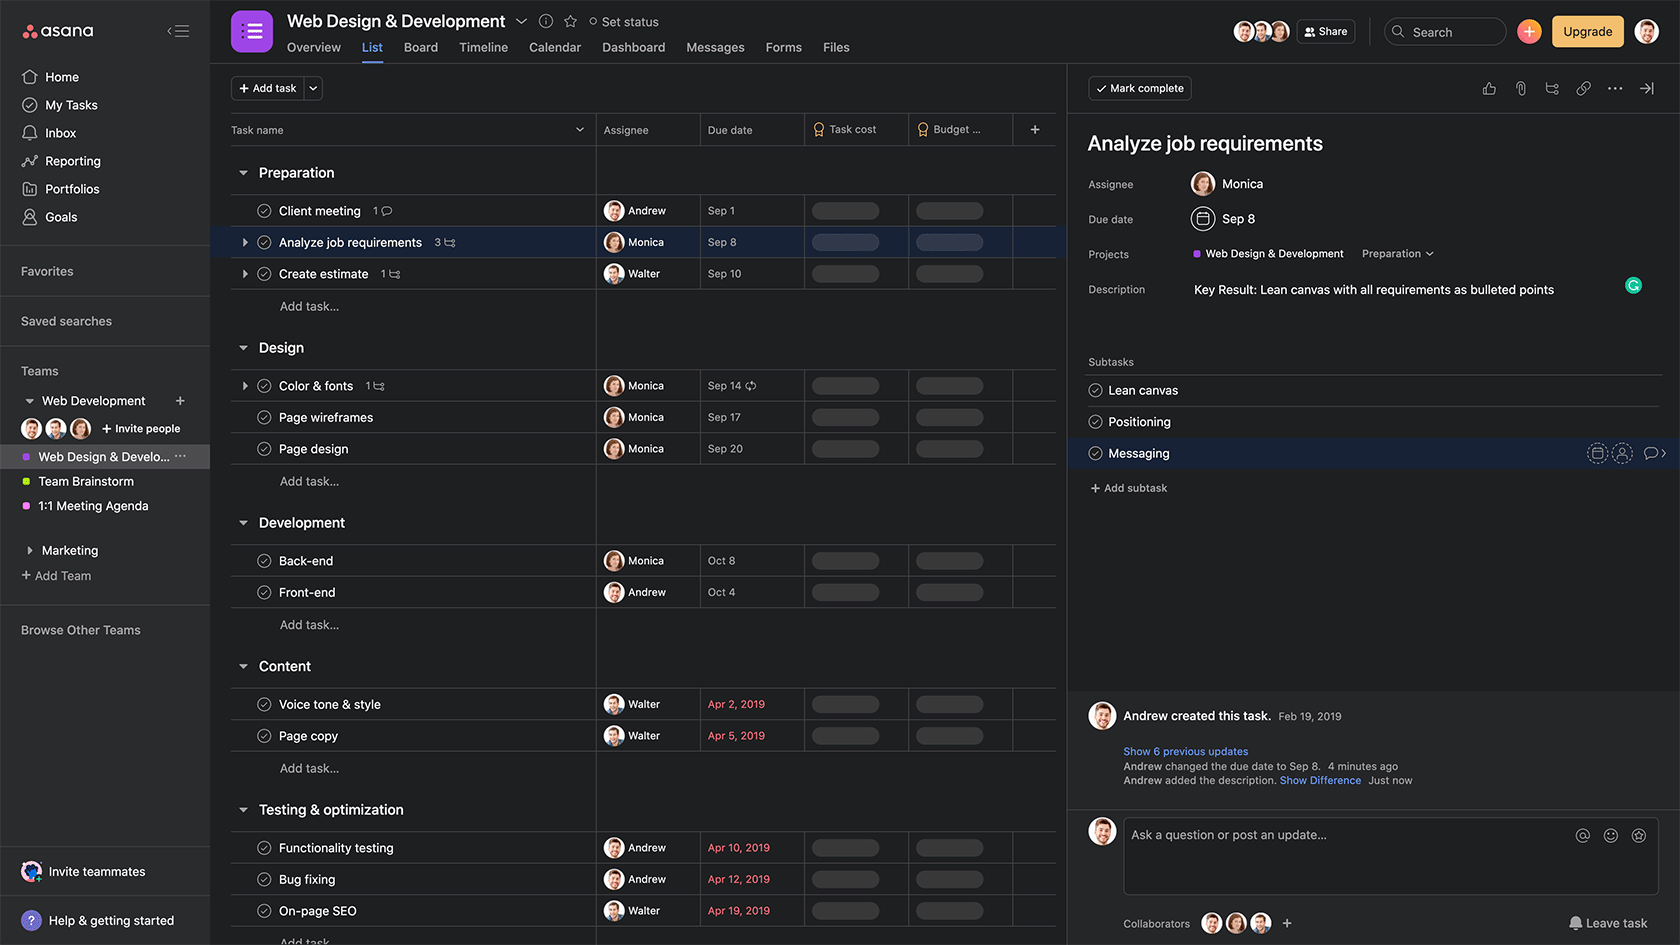This screenshot has height=945, width=1680.
Task: Mark the Client meeting task complete
Action: 264,210
